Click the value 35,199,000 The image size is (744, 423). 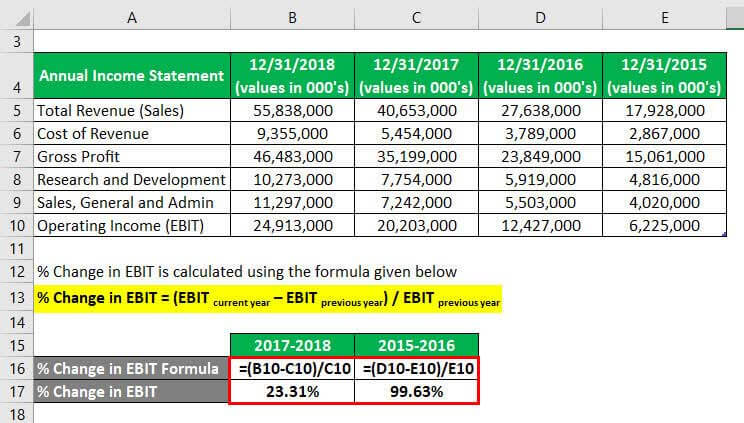click(416, 156)
